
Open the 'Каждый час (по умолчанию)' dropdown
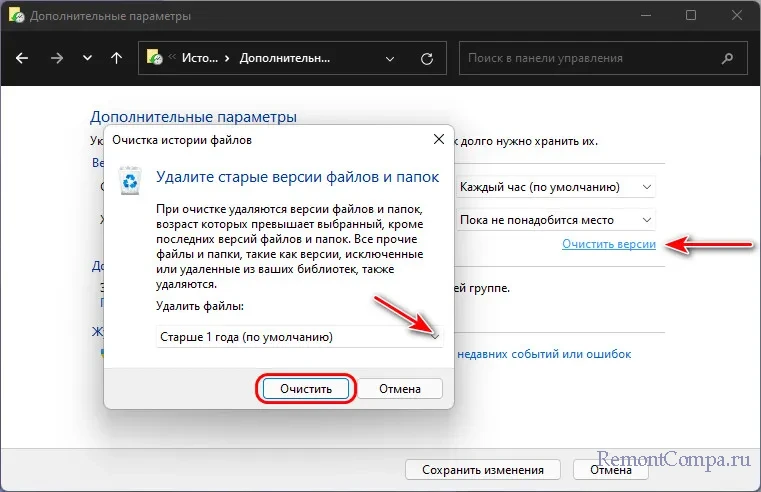556,187
